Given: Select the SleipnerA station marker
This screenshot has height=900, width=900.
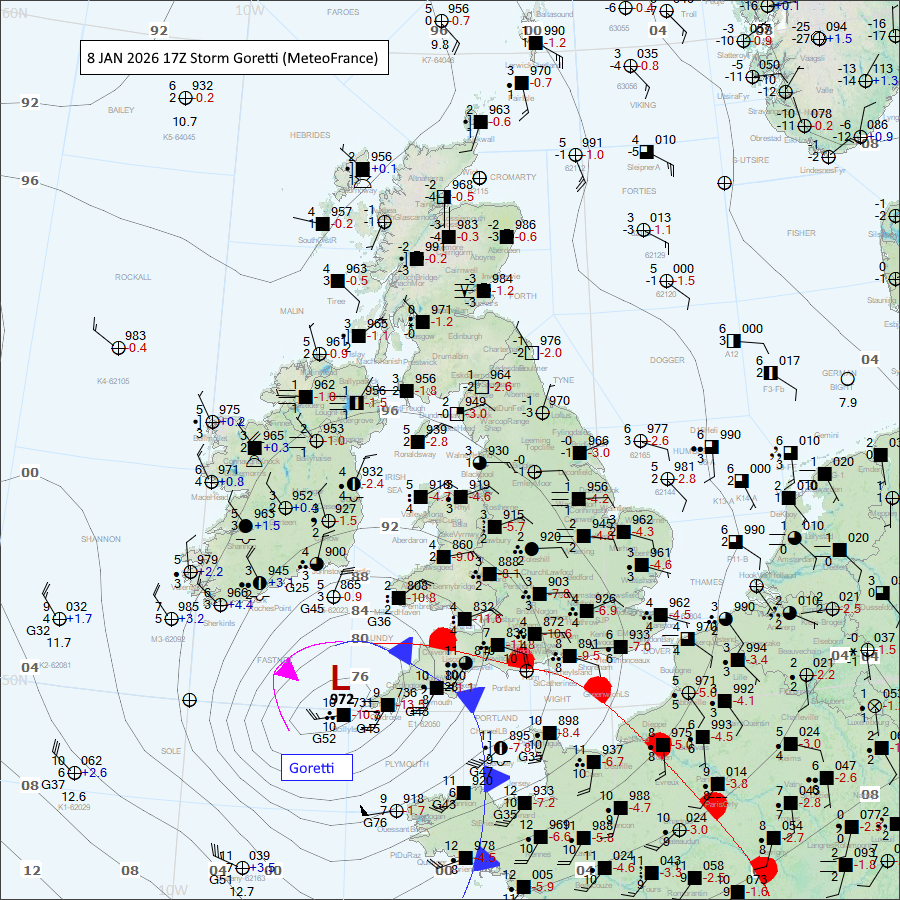Looking at the screenshot, I should (x=647, y=151).
